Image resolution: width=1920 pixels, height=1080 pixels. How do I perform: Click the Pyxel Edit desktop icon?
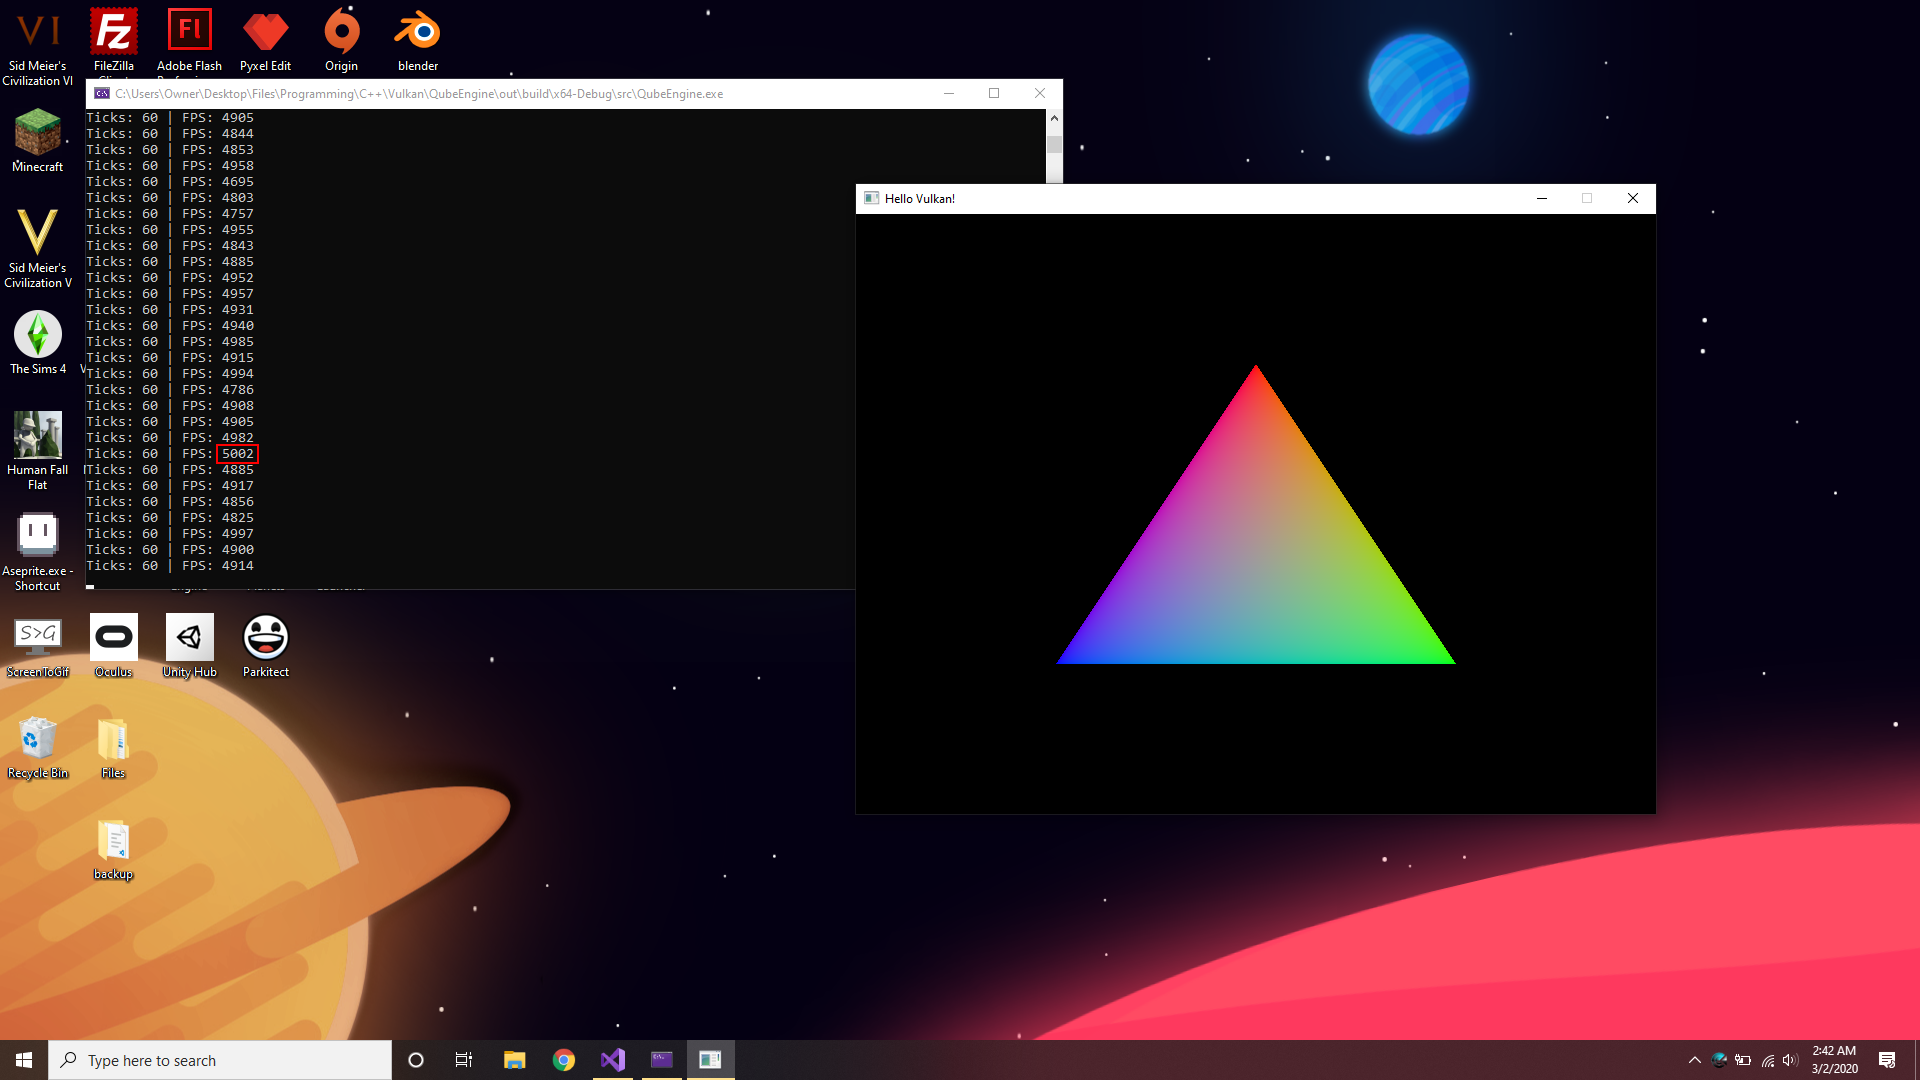point(265,35)
